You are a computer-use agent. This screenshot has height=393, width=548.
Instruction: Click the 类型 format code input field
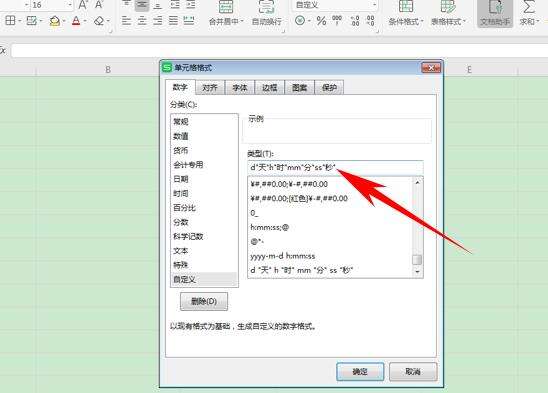pos(335,167)
